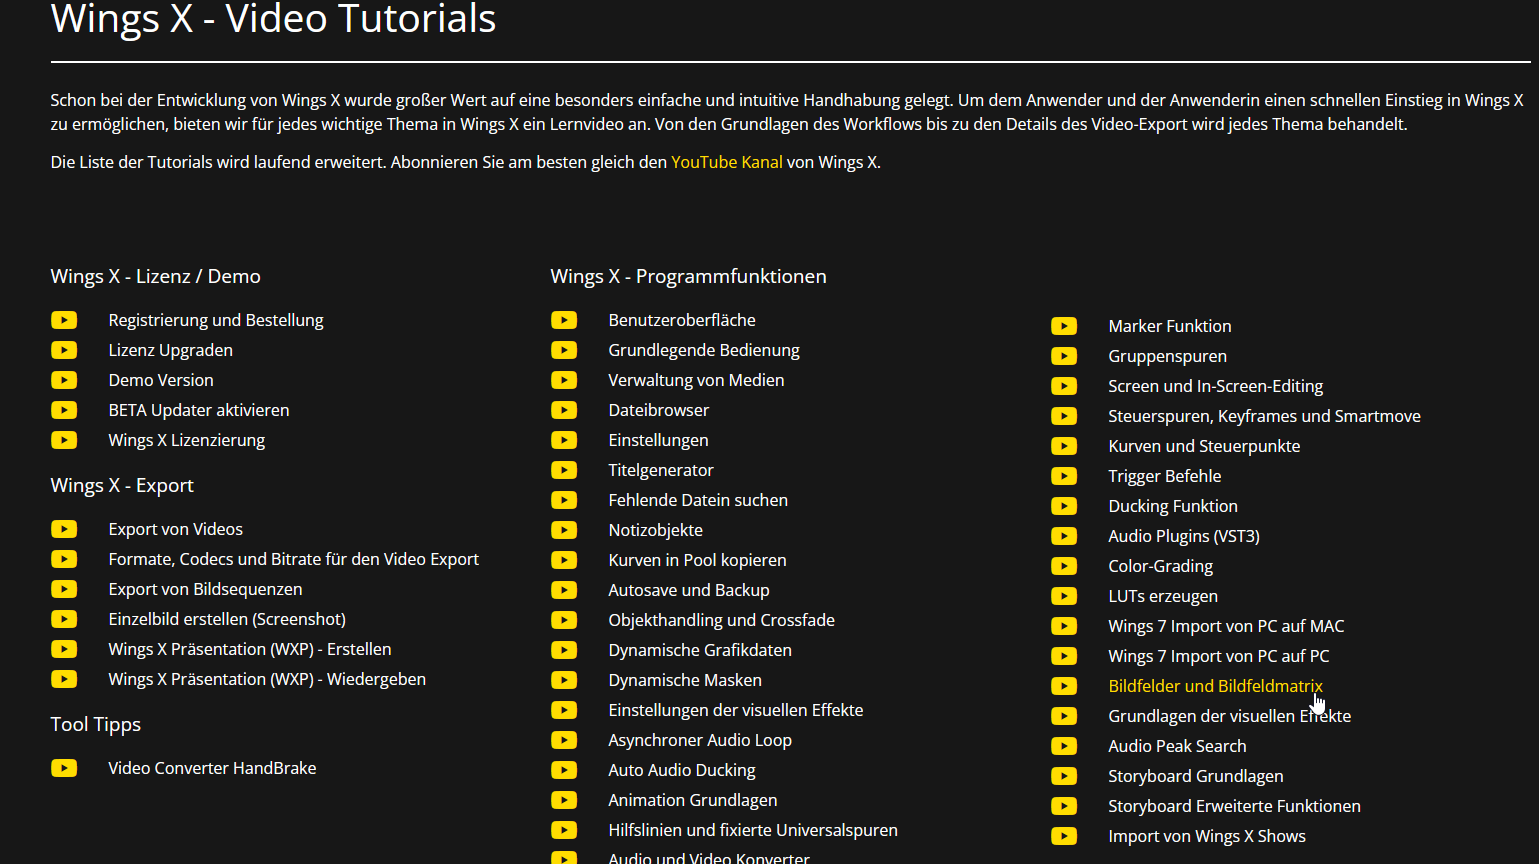Open Wings X Präsentation (WXP) - Wiedergeben tutorial
Image resolution: width=1539 pixels, height=864 pixels.
point(267,679)
